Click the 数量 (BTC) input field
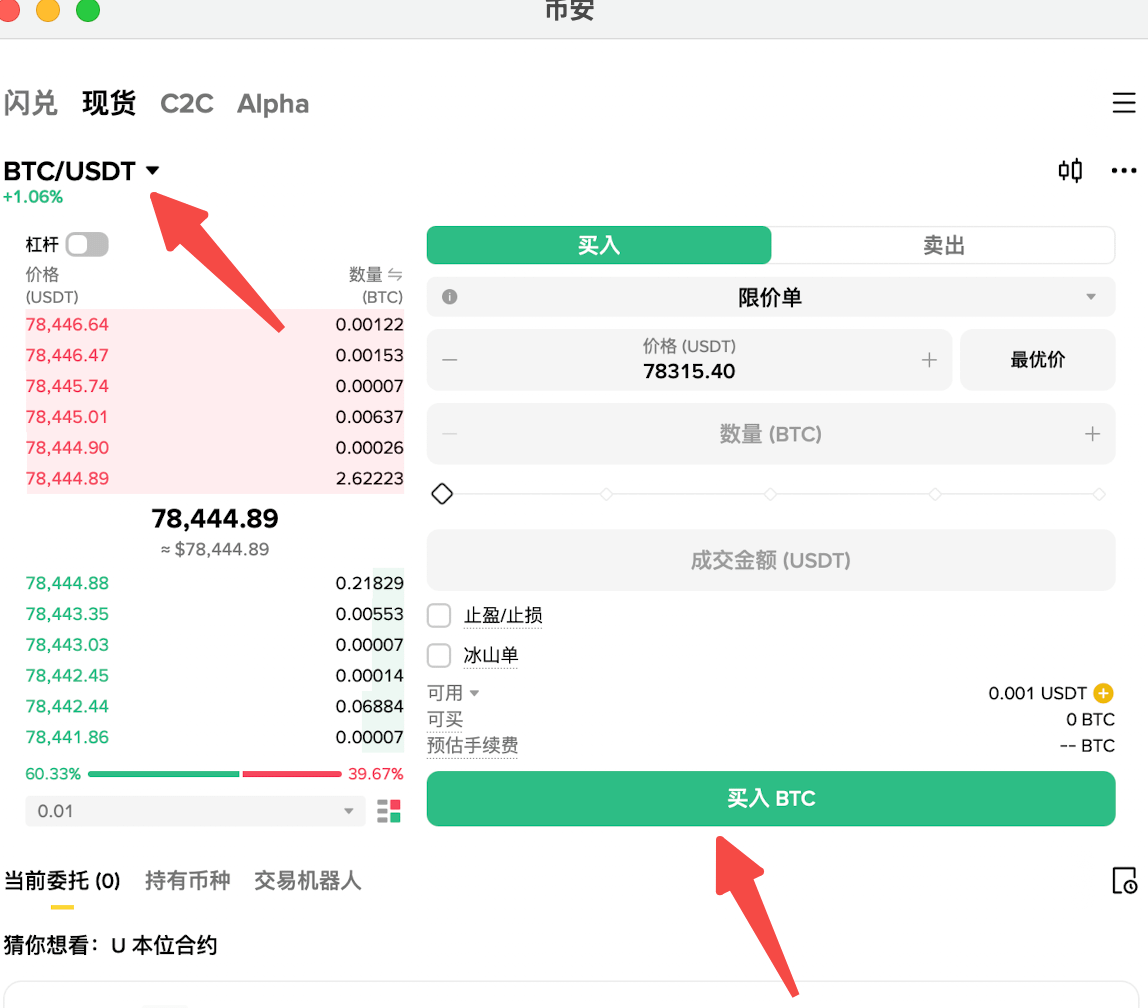 click(x=770, y=434)
